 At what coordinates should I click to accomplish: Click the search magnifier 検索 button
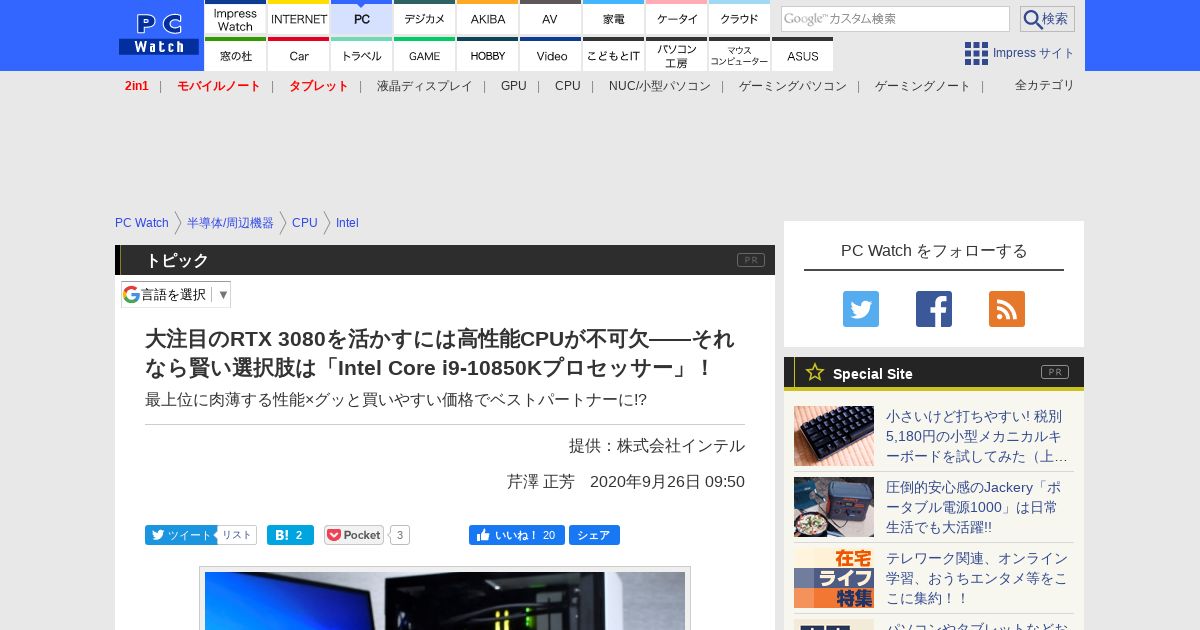1047,19
